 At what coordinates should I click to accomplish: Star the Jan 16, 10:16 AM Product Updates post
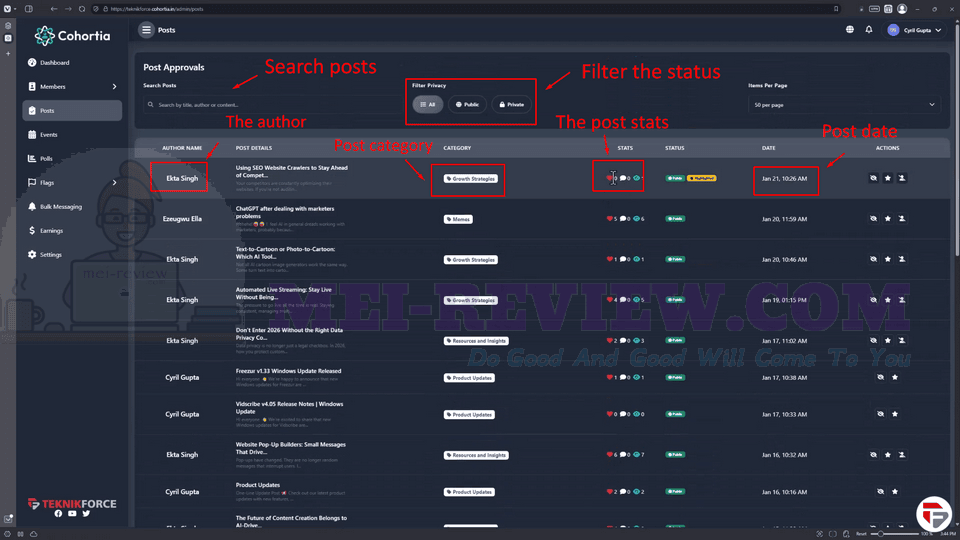pos(895,492)
